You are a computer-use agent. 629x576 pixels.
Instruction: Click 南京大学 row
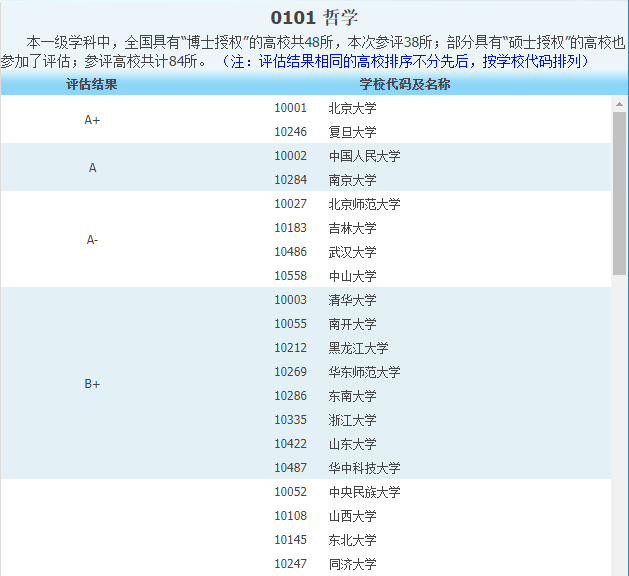click(x=398, y=180)
